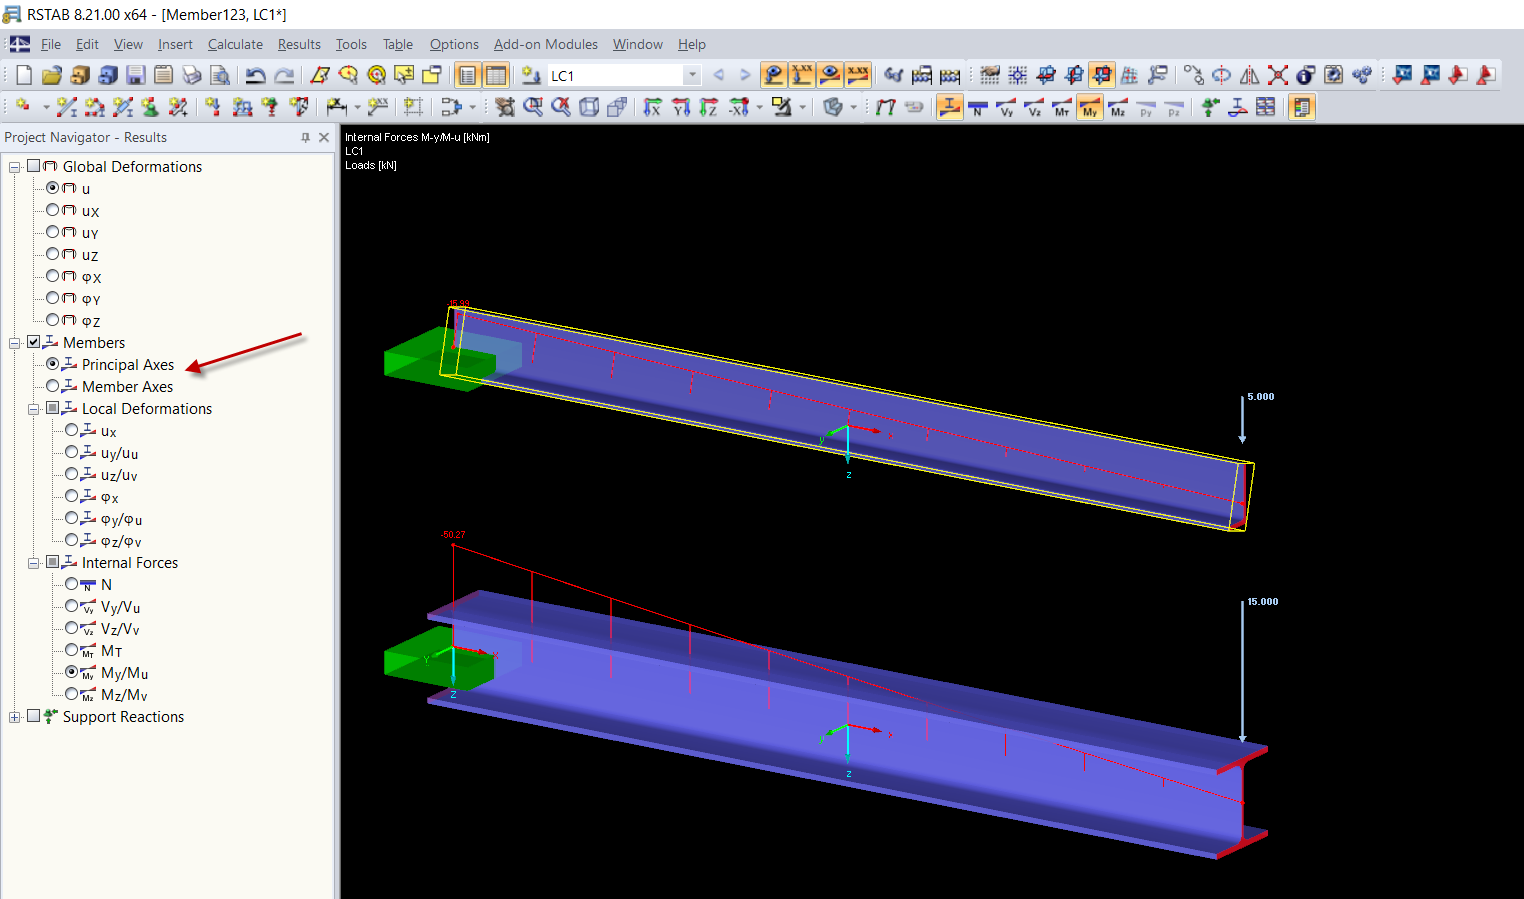Select the Vz shear force toolbar icon
The image size is (1524, 899).
click(1034, 107)
